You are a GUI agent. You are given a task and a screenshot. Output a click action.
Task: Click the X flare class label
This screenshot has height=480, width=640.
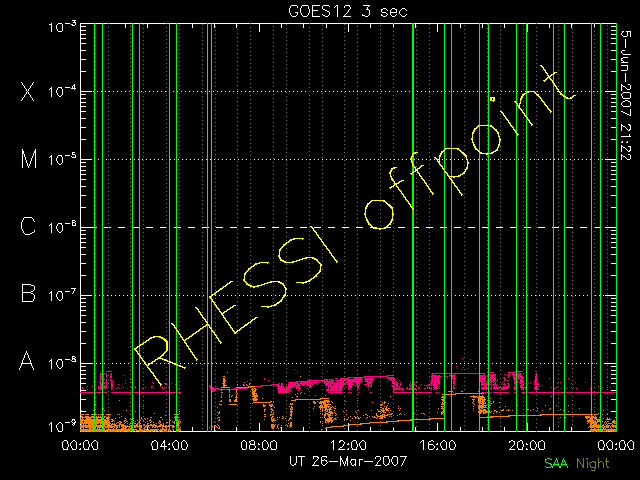(28, 91)
